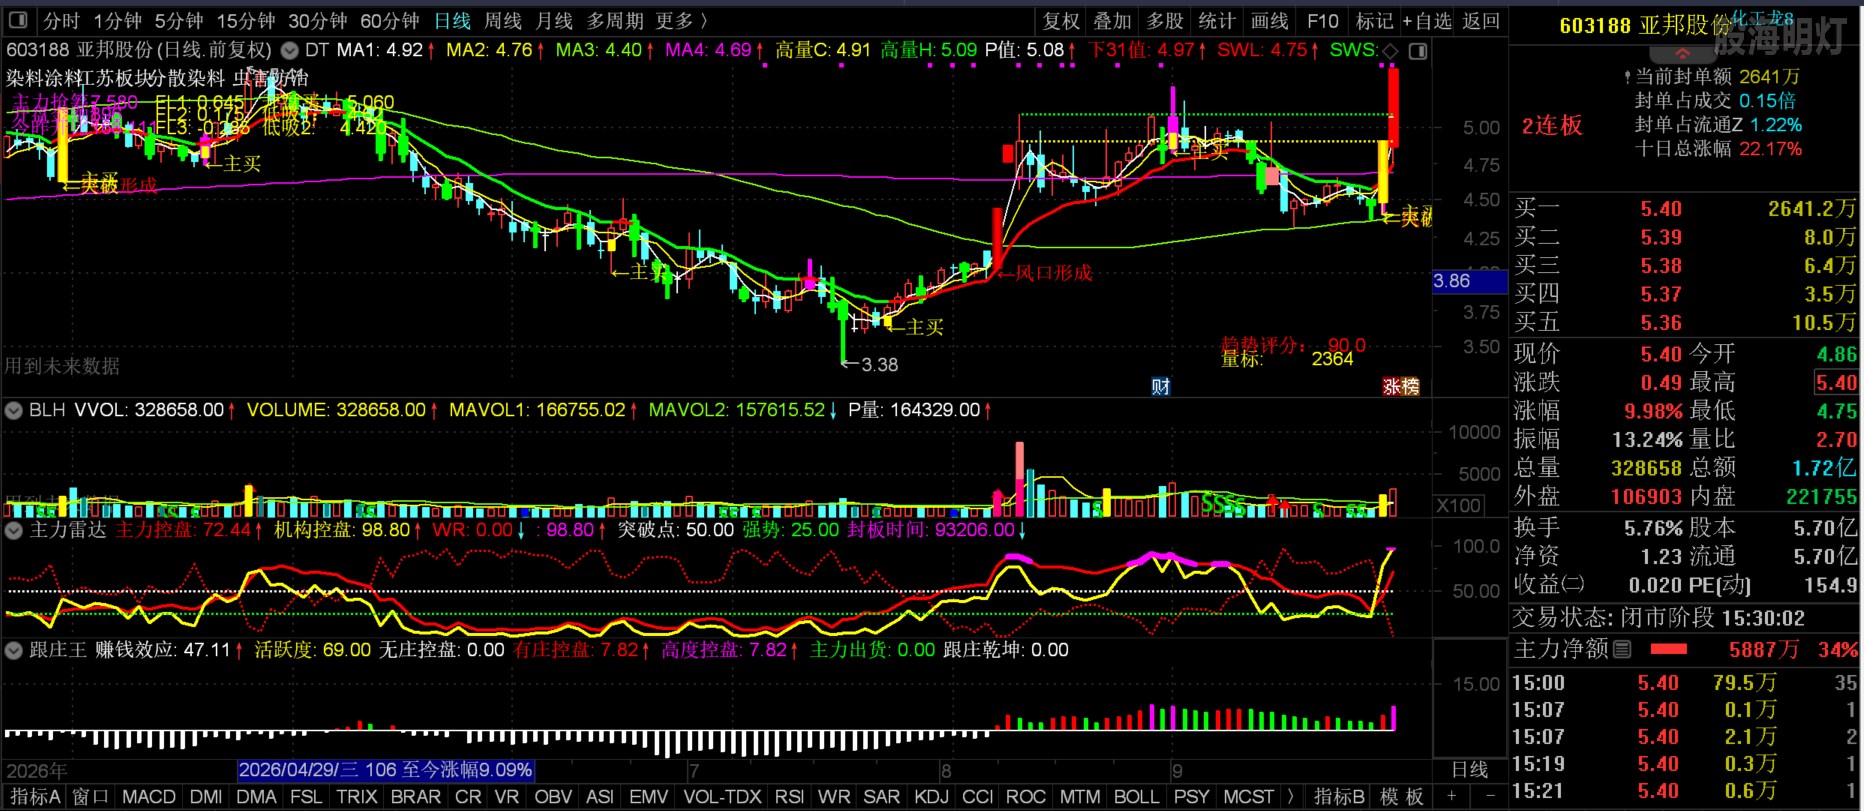Switch to 分时 intraday view
Viewport: 1864px width, 811px height.
click(x=61, y=21)
